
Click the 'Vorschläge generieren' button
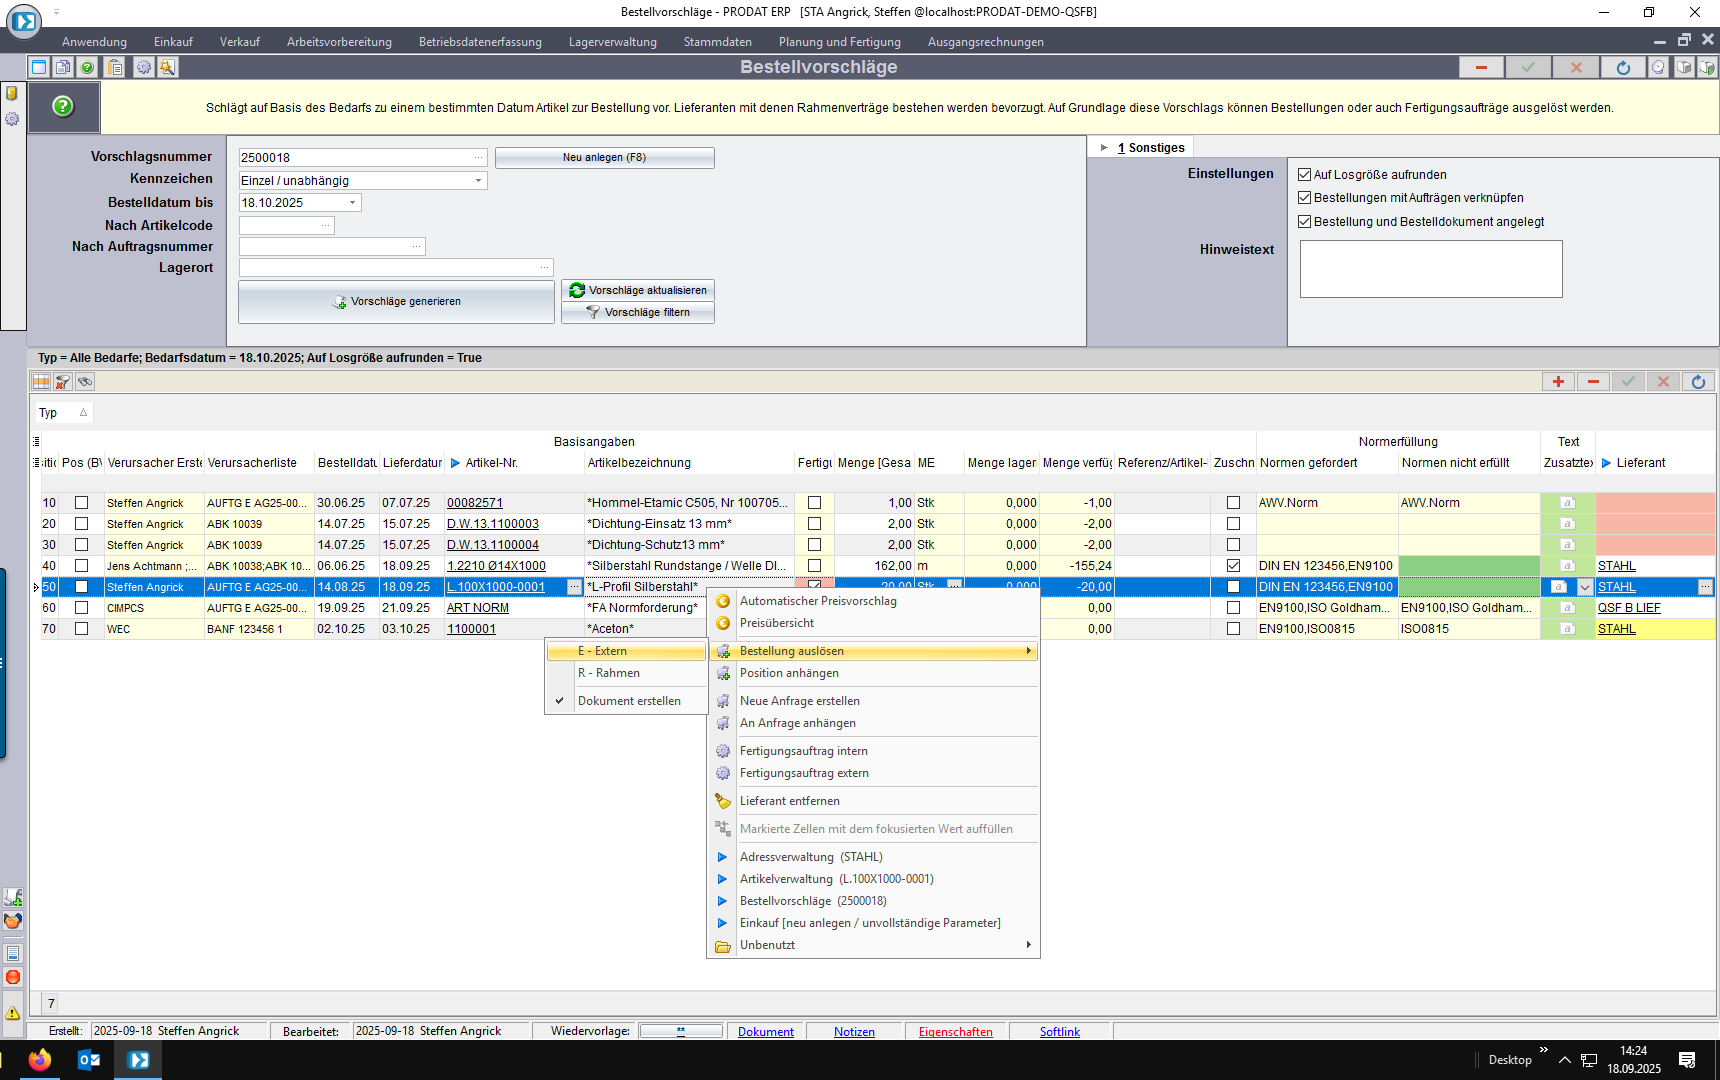click(396, 302)
